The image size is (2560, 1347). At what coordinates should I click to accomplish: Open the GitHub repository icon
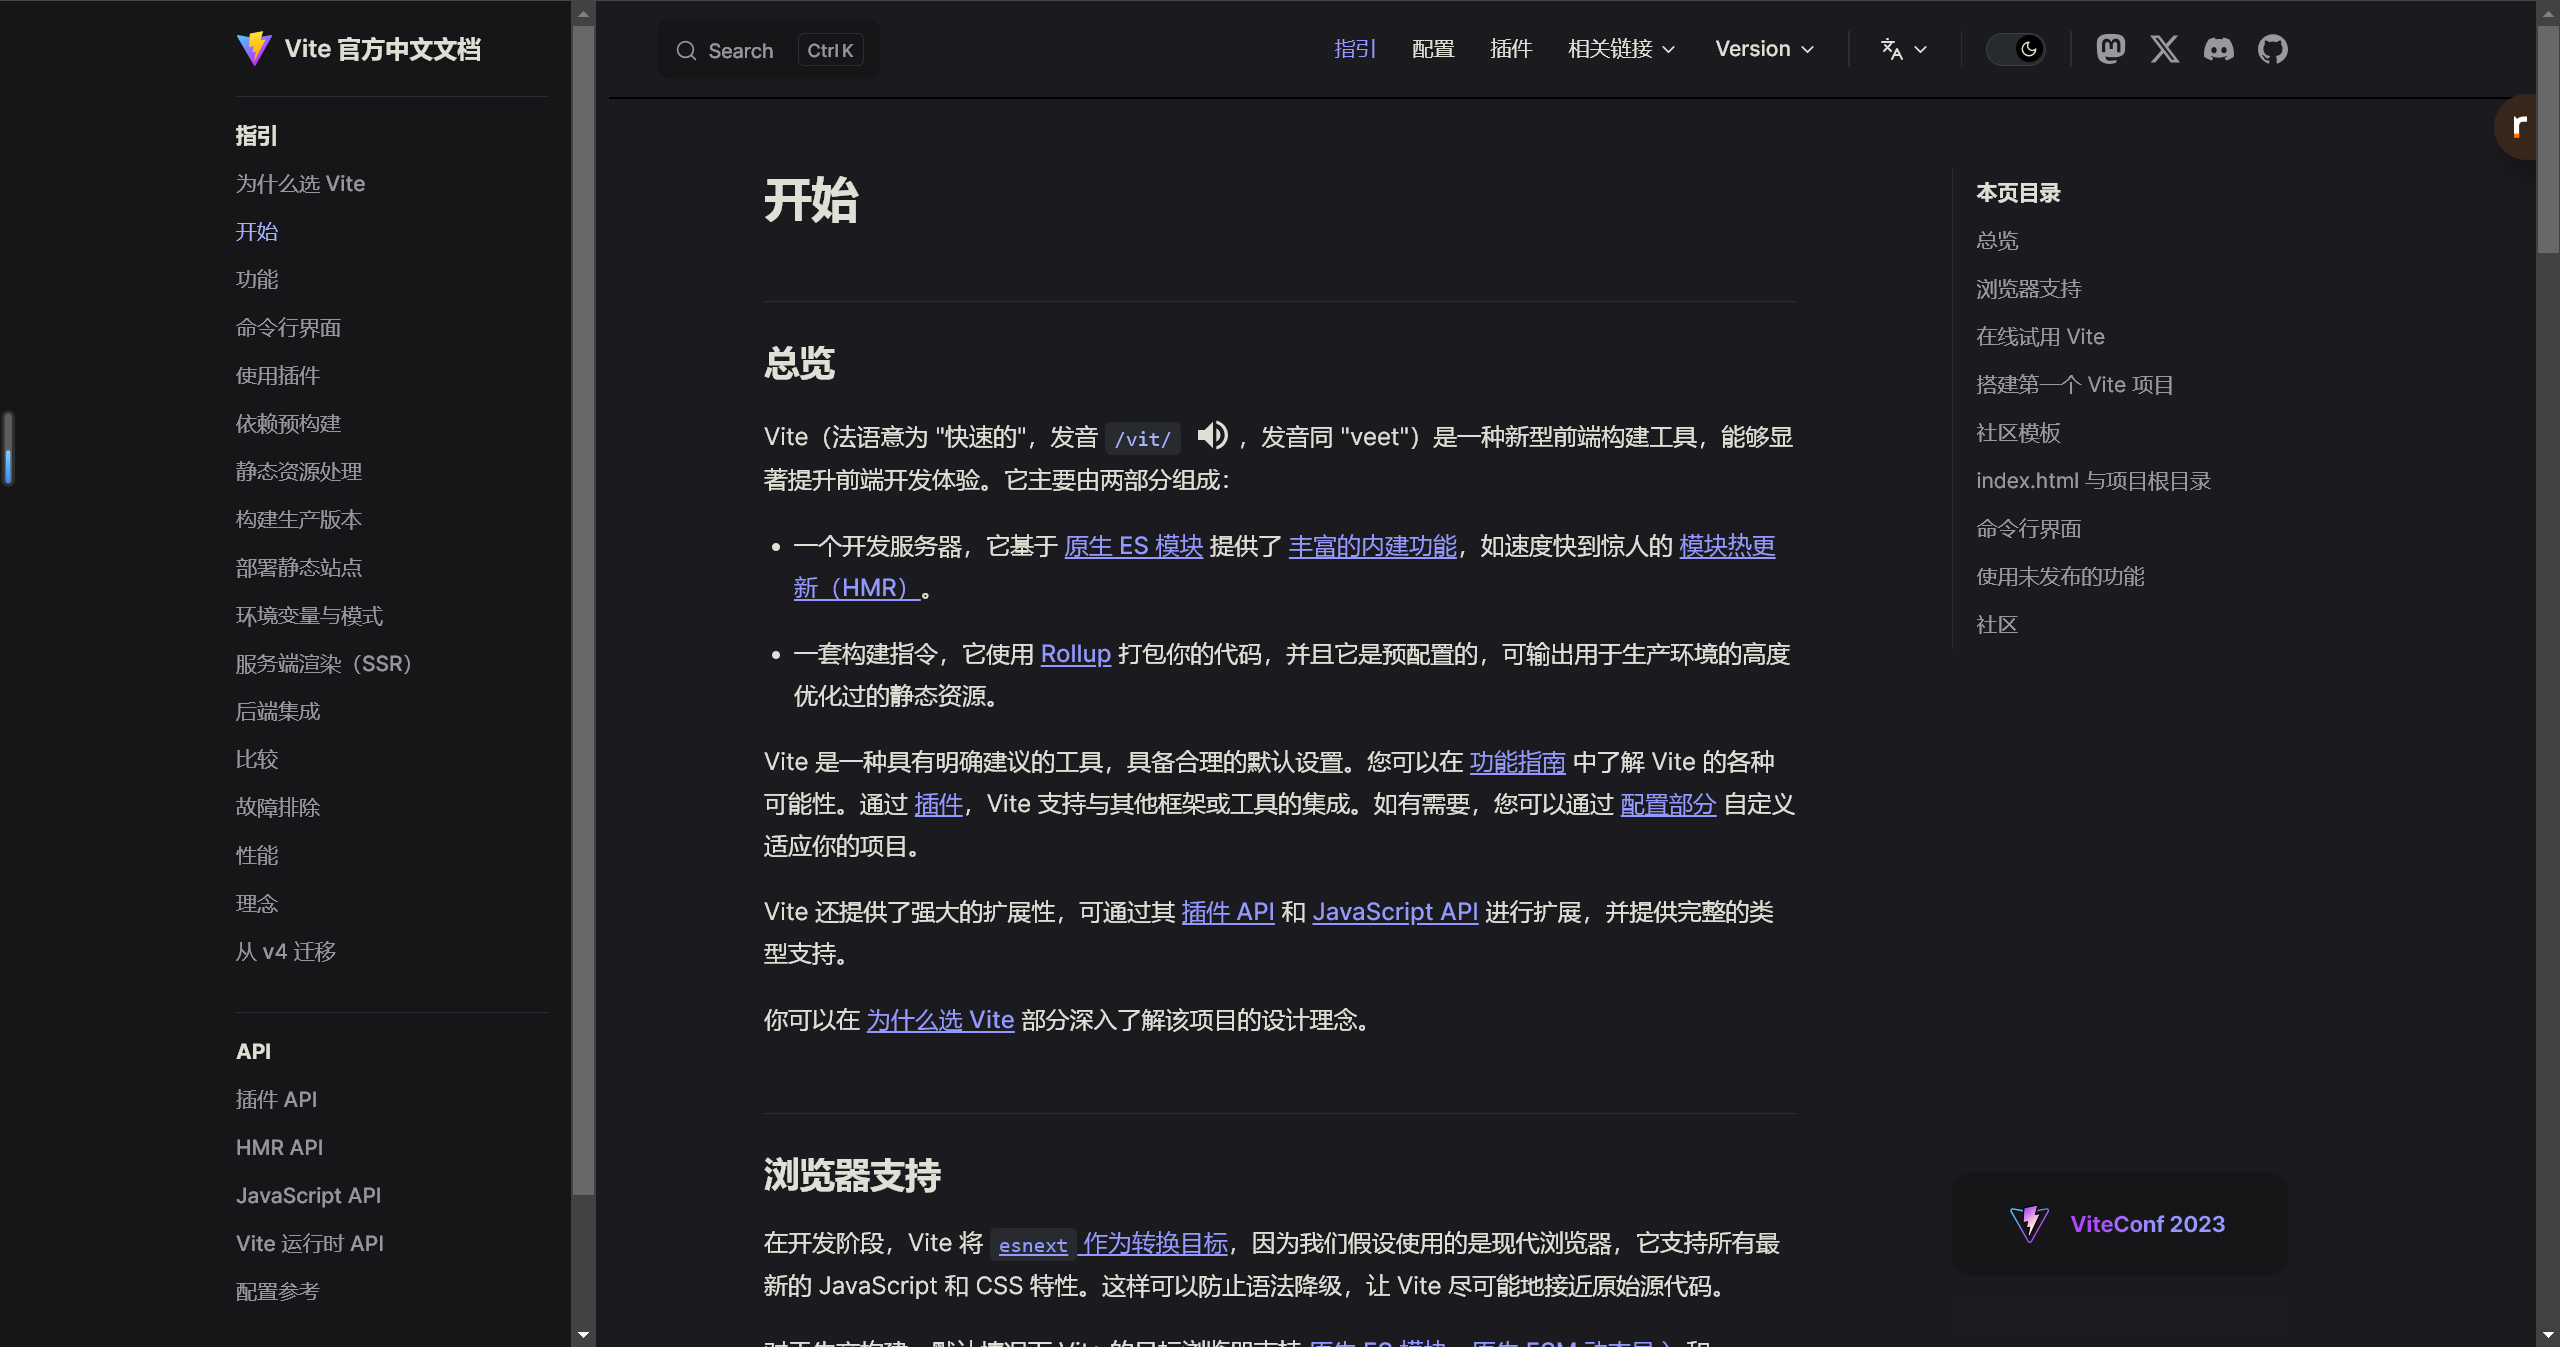pyautogui.click(x=2272, y=49)
